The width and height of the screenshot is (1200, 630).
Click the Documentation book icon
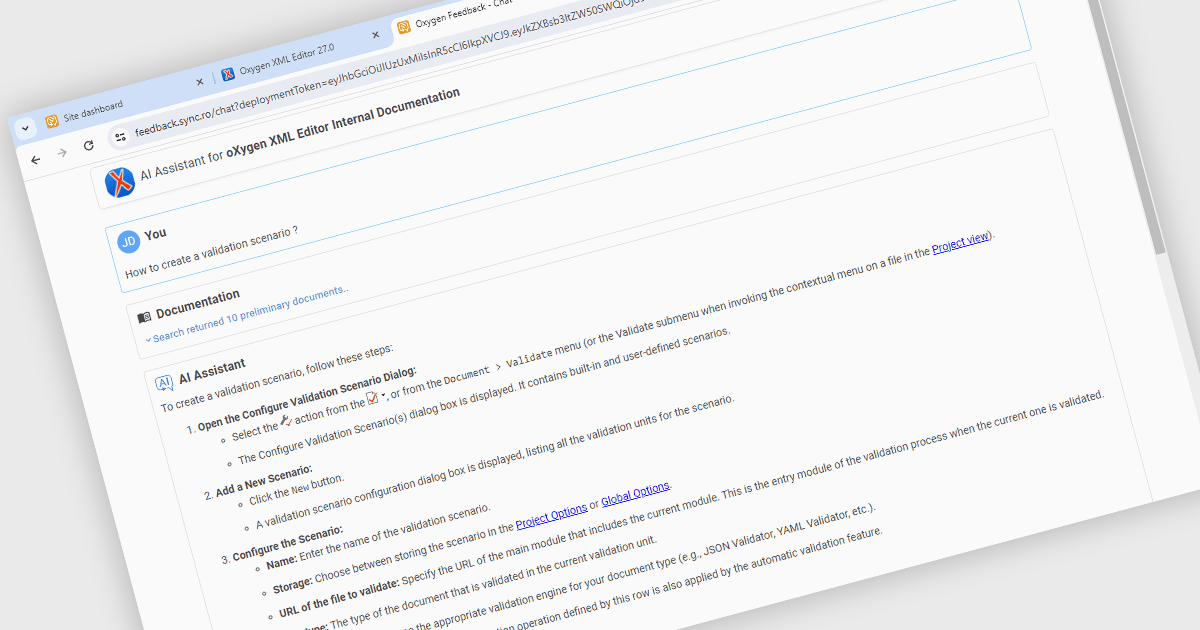pyautogui.click(x=145, y=317)
